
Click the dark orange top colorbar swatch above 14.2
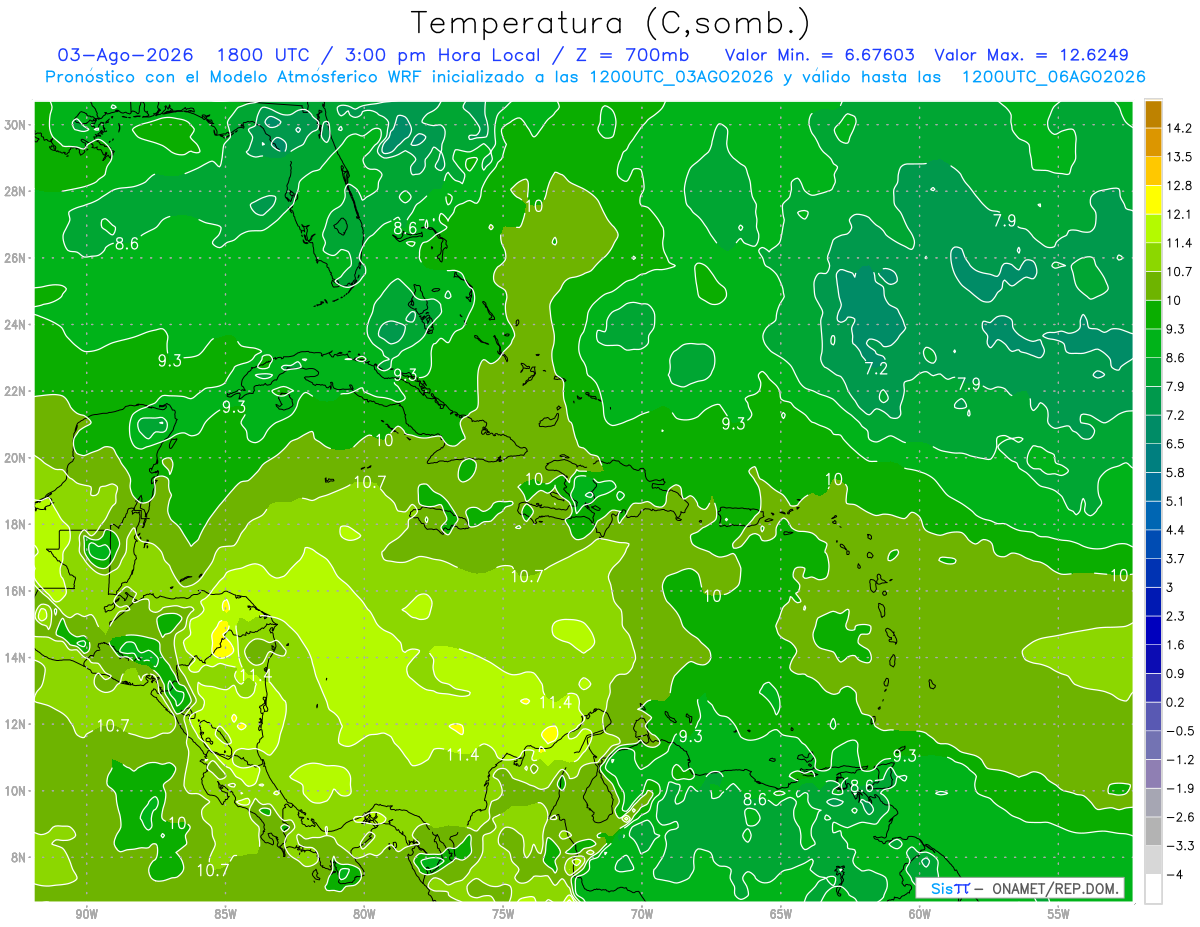tap(1153, 113)
